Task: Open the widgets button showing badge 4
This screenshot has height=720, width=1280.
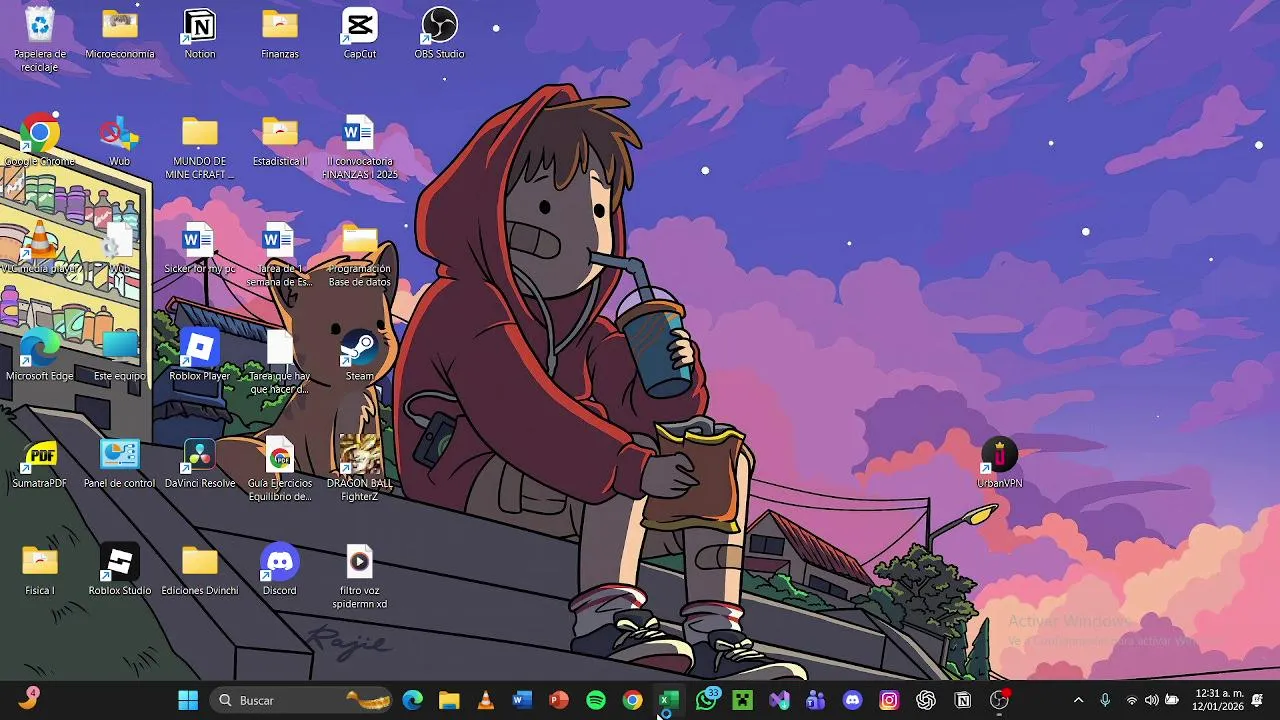Action: pyautogui.click(x=28, y=699)
